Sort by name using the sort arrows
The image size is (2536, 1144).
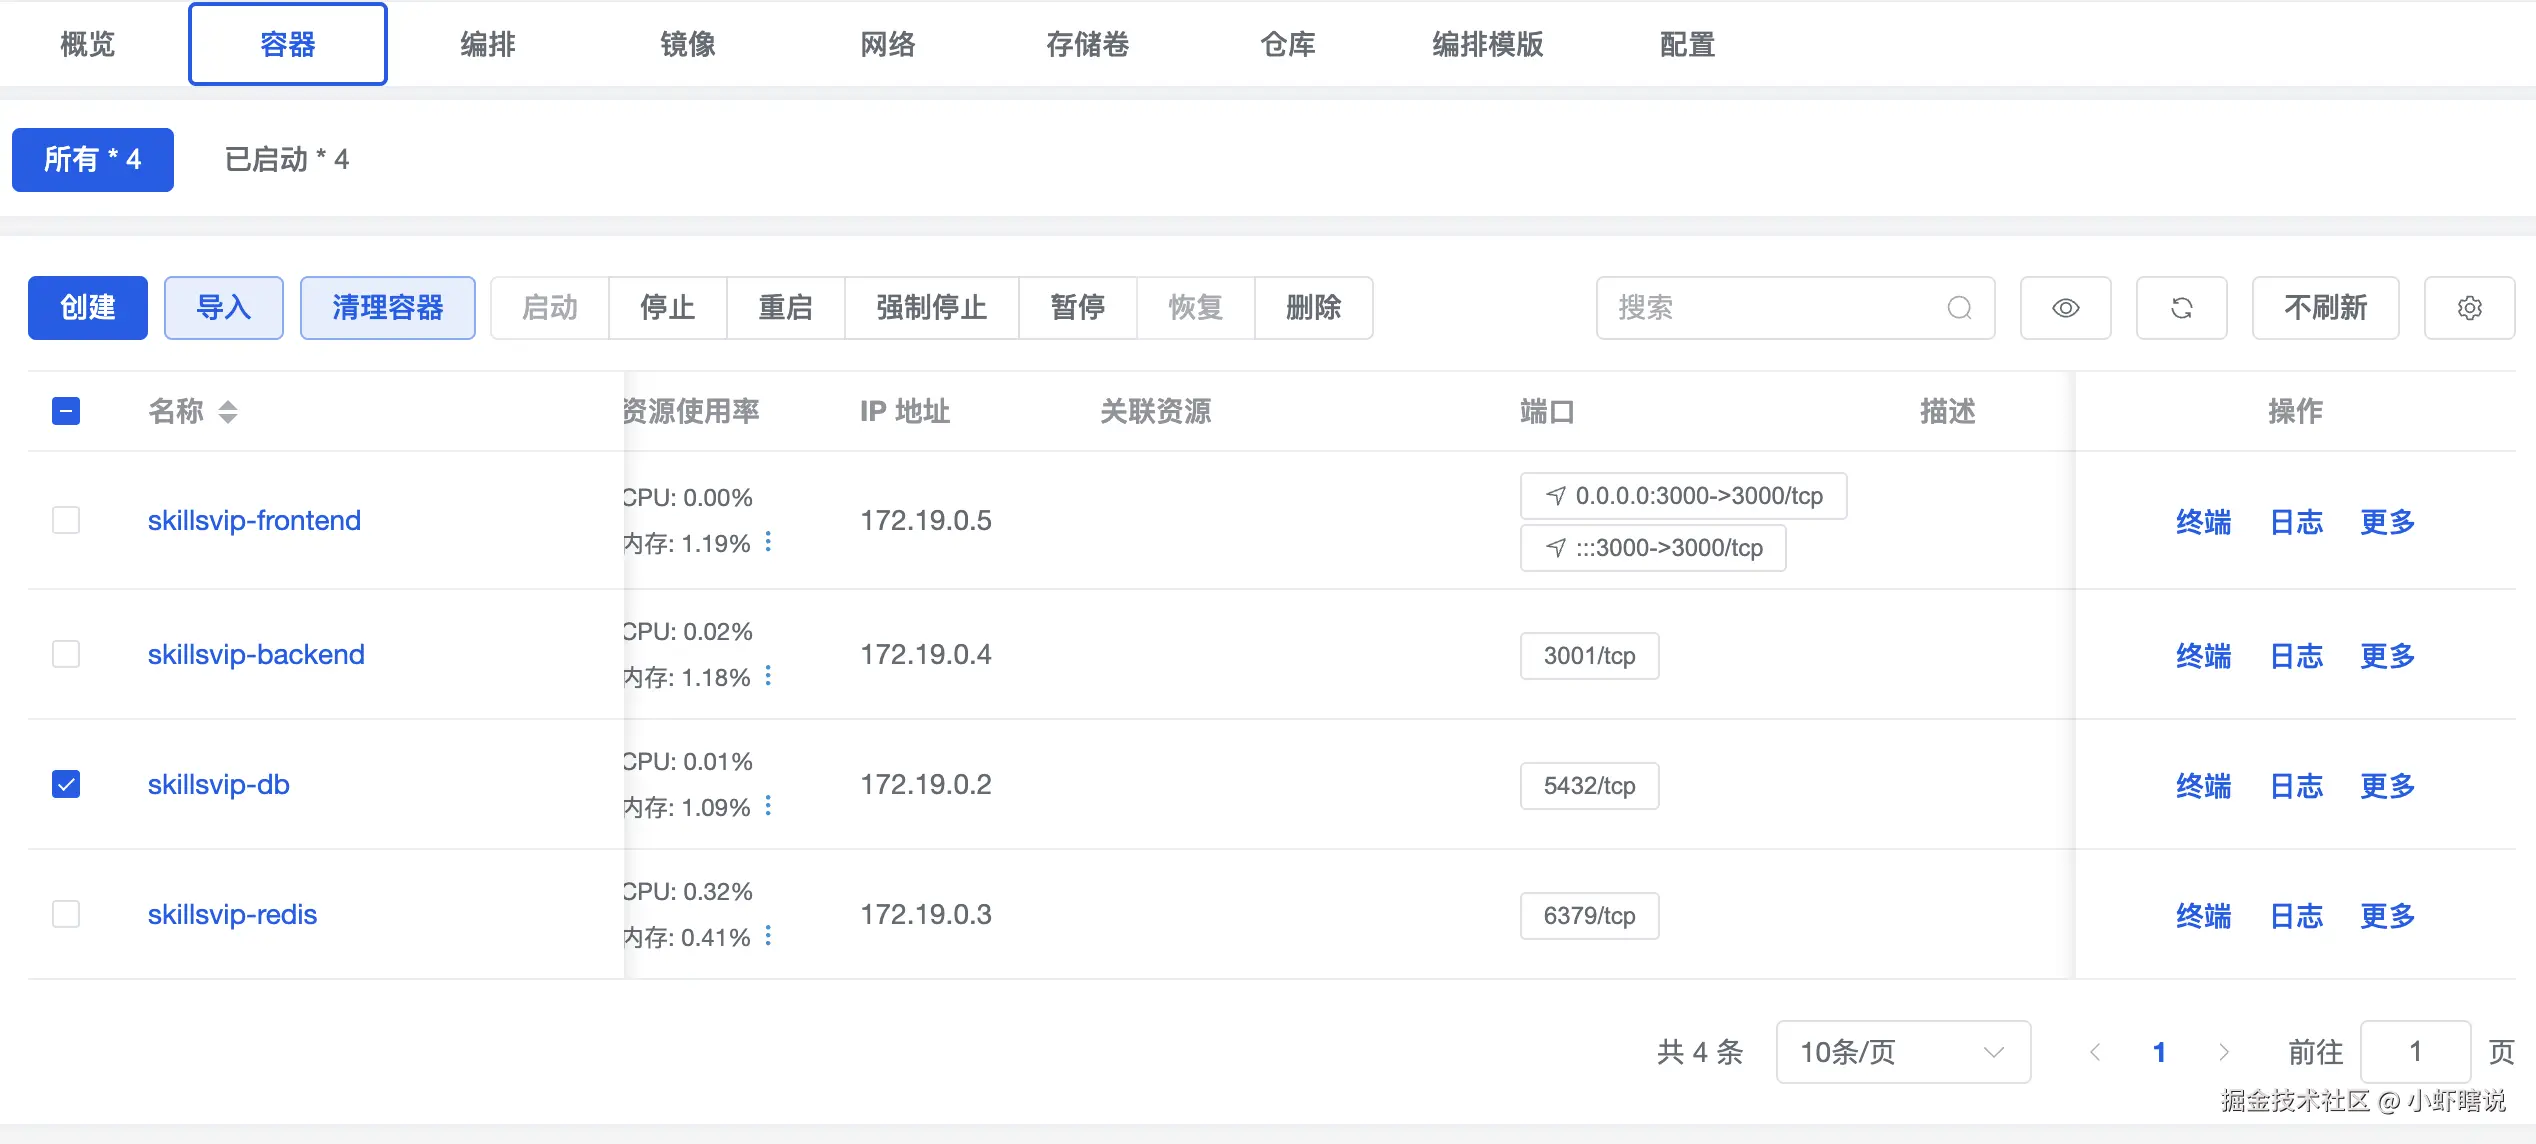[228, 411]
